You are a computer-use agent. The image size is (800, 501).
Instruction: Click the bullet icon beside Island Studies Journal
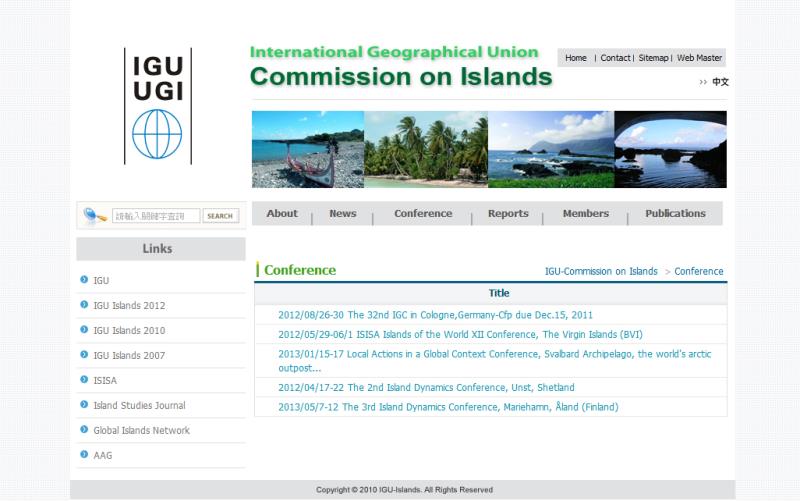pos(84,405)
